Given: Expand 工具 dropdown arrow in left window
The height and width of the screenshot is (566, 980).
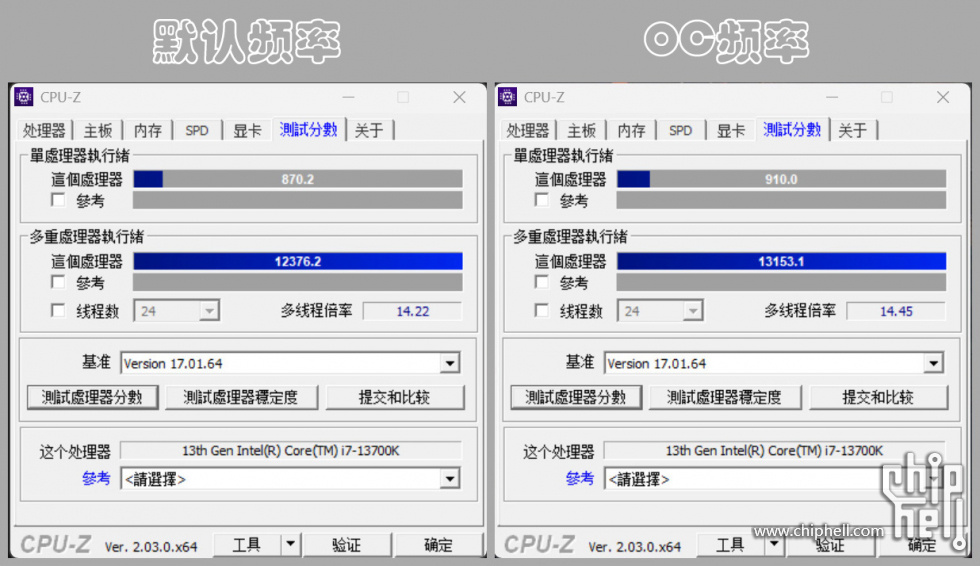Looking at the screenshot, I should pyautogui.click(x=291, y=544).
